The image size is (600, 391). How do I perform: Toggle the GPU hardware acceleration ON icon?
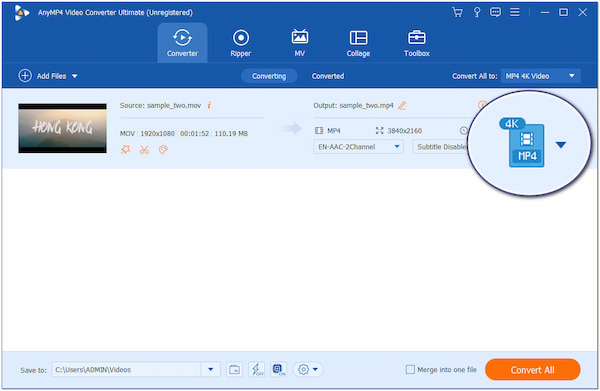[x=279, y=370]
